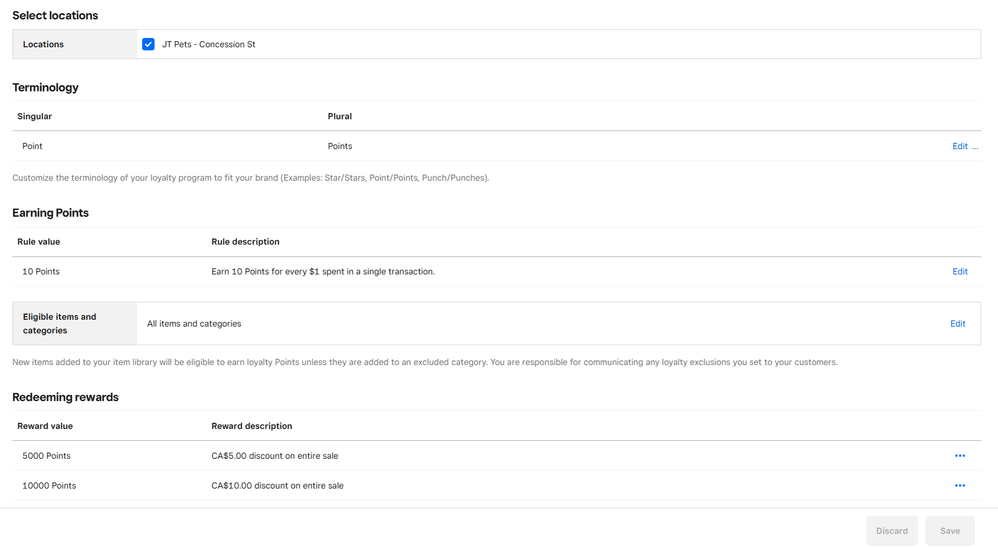Select the JT Pets - Concession St label
This screenshot has height=547, width=998.
(x=209, y=44)
